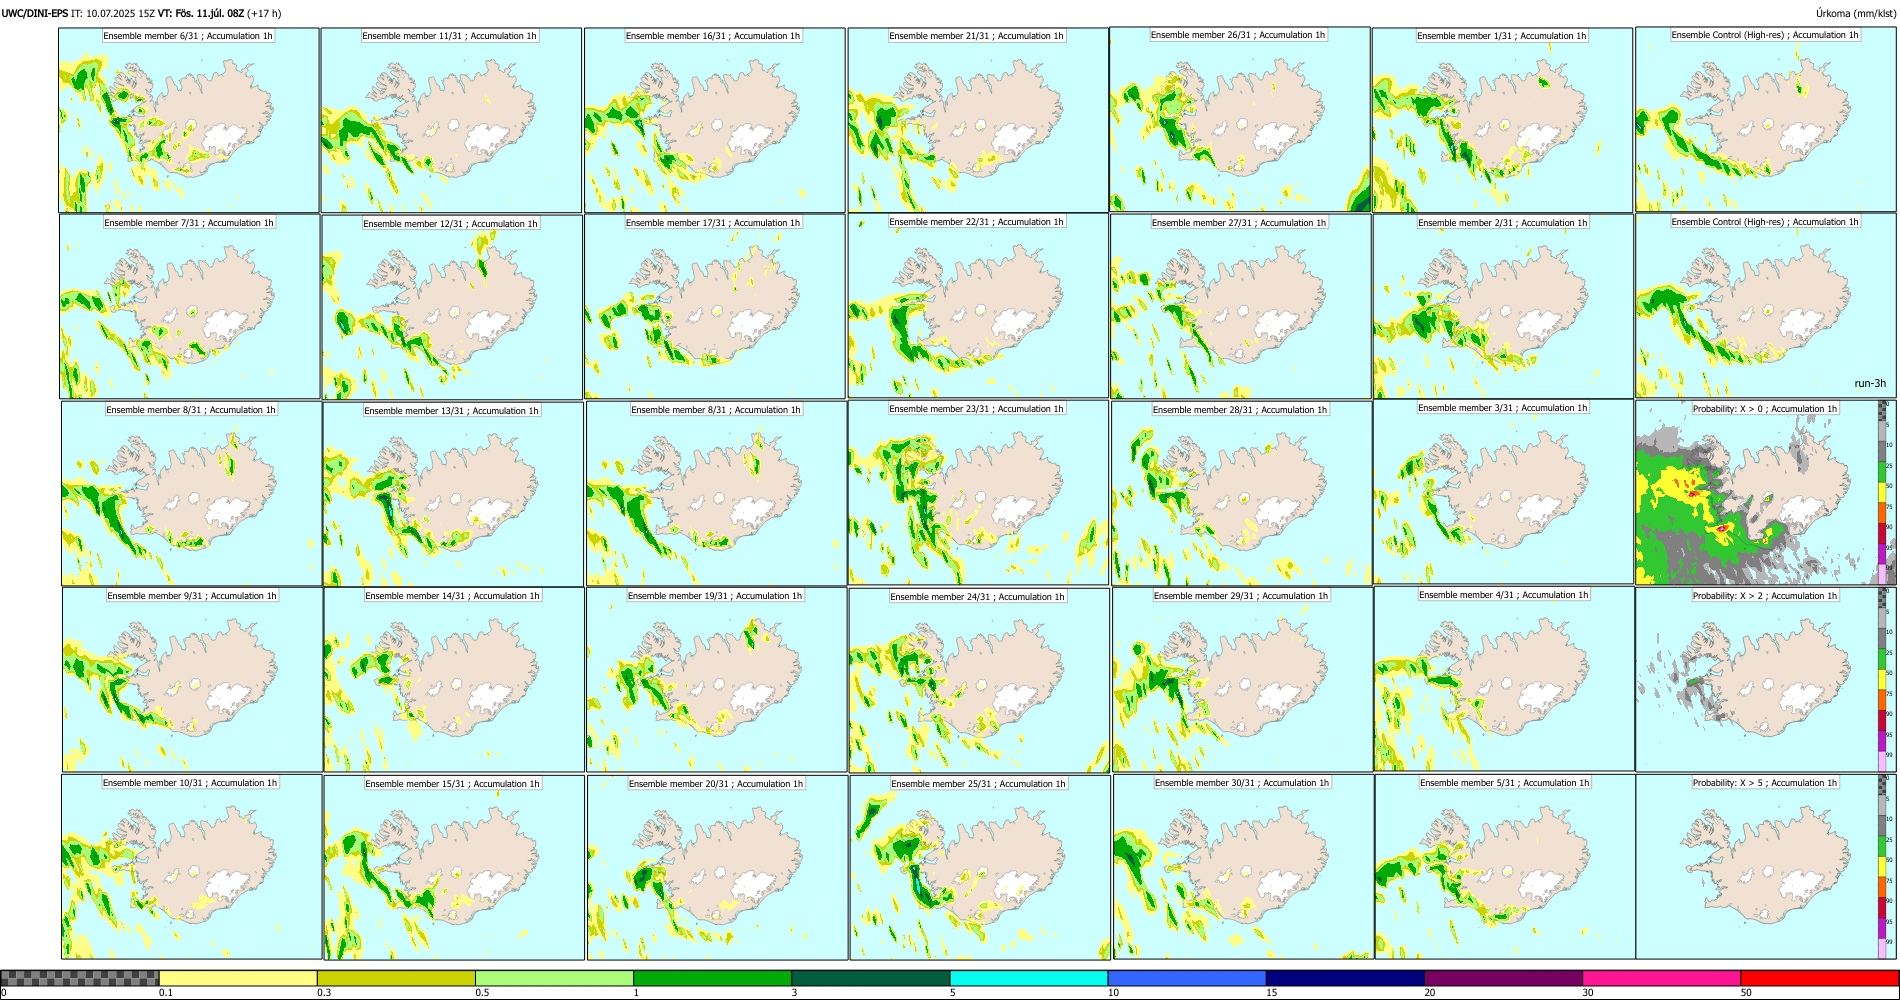
Task: Click the Ensemble member 21/31 map panel
Action: coord(978,120)
